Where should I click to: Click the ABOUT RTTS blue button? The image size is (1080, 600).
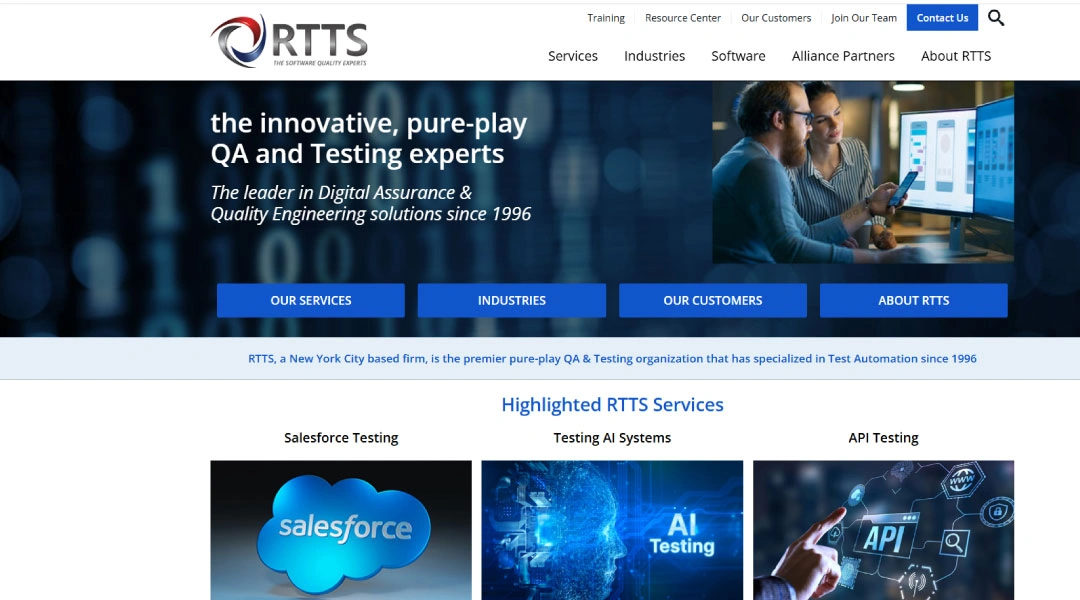[913, 300]
